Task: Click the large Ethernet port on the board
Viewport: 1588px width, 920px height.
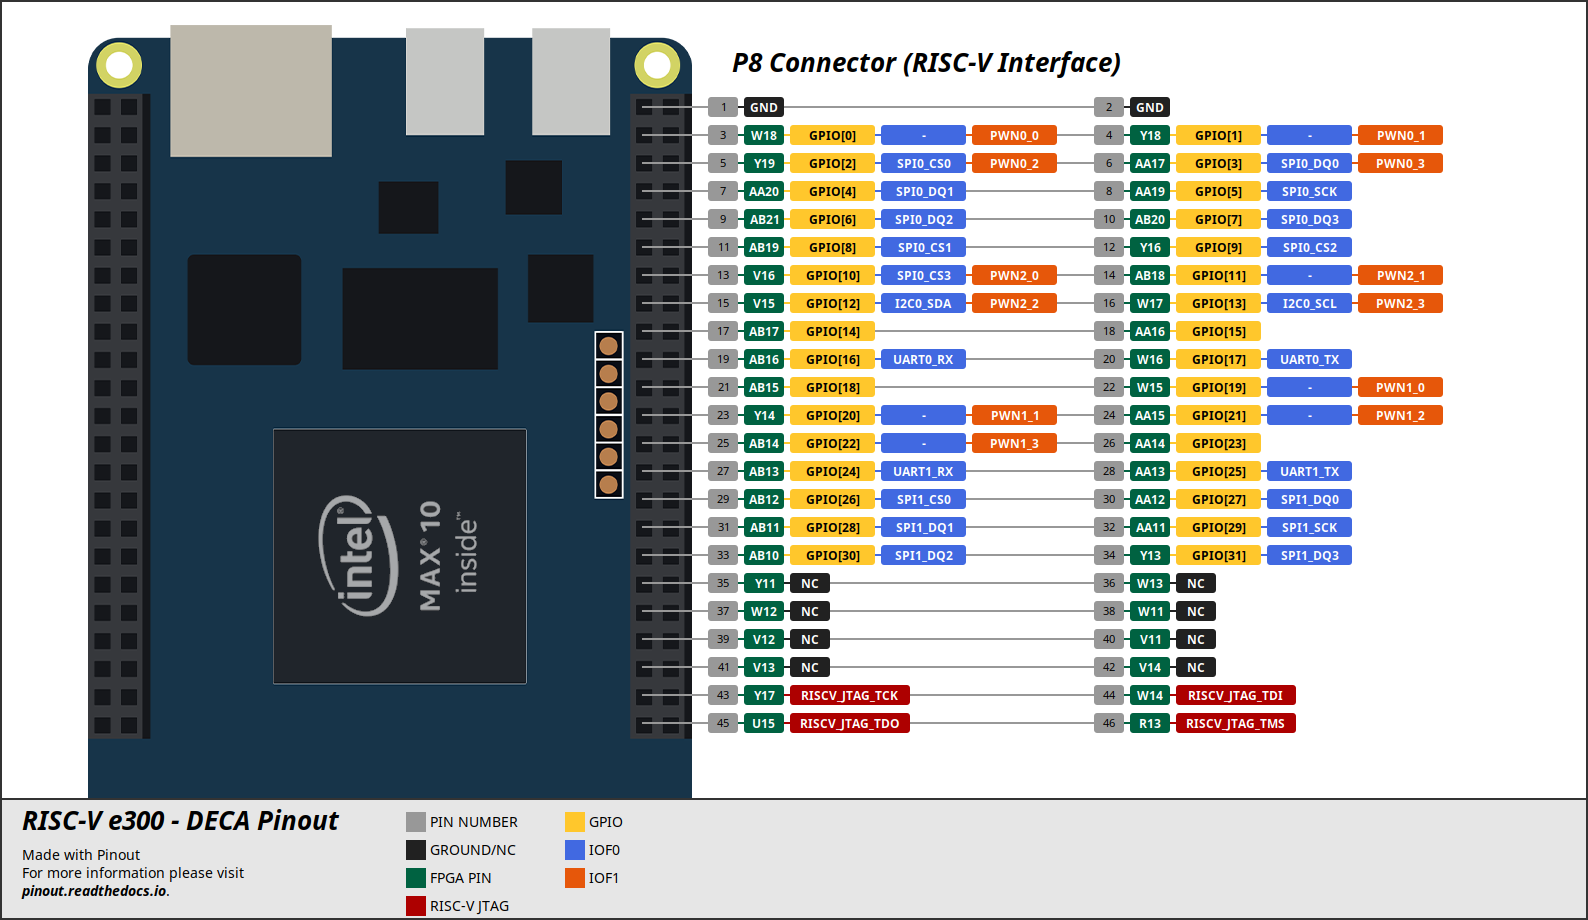Action: point(251,91)
